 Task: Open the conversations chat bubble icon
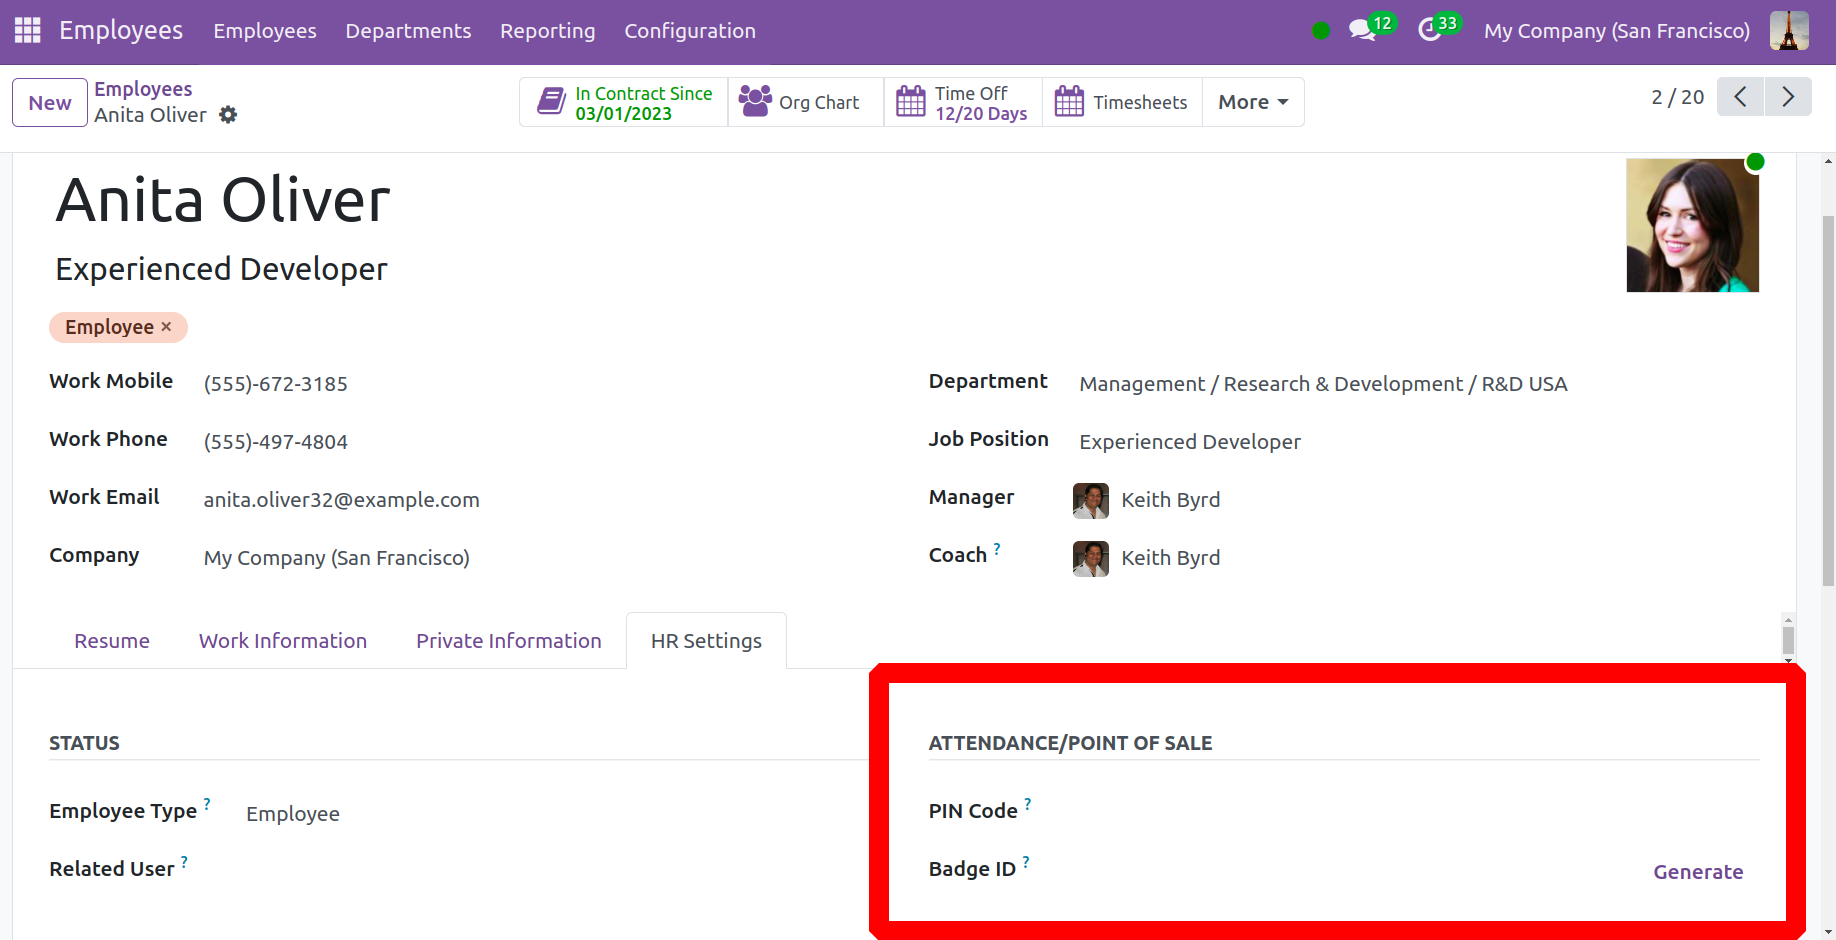(1361, 30)
